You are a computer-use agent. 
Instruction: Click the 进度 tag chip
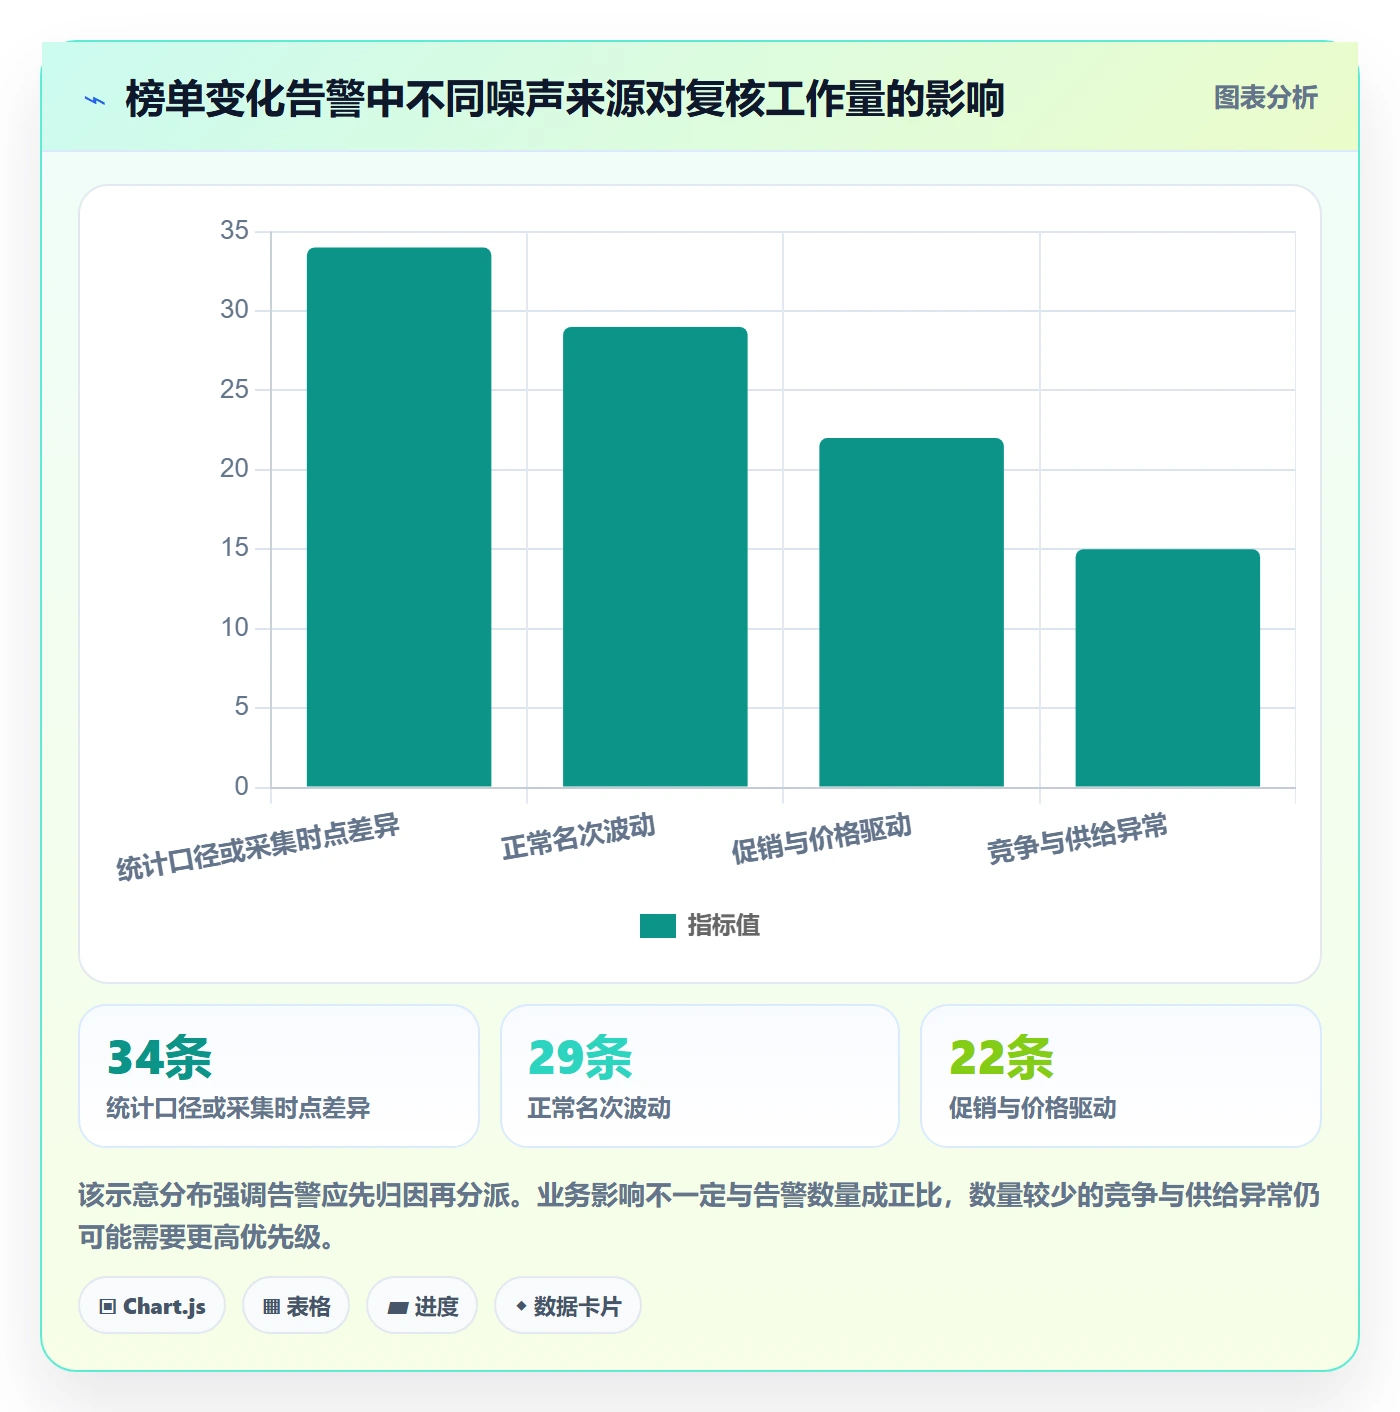tap(422, 1306)
